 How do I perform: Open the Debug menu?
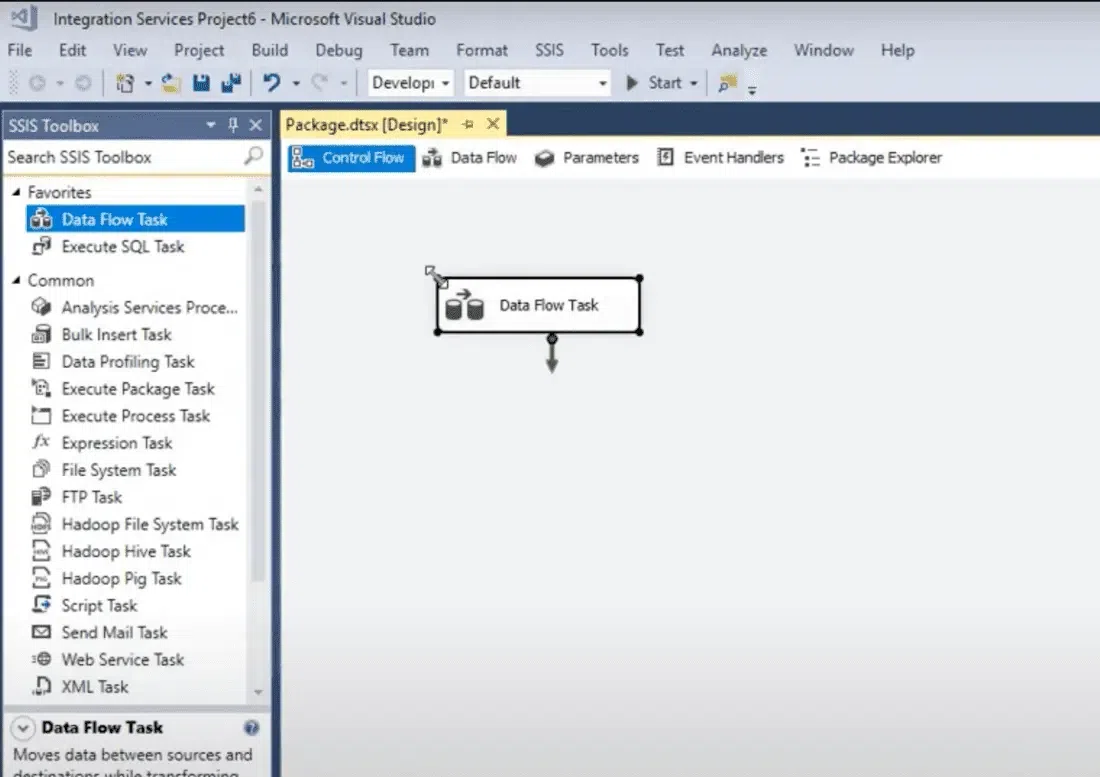(x=339, y=50)
